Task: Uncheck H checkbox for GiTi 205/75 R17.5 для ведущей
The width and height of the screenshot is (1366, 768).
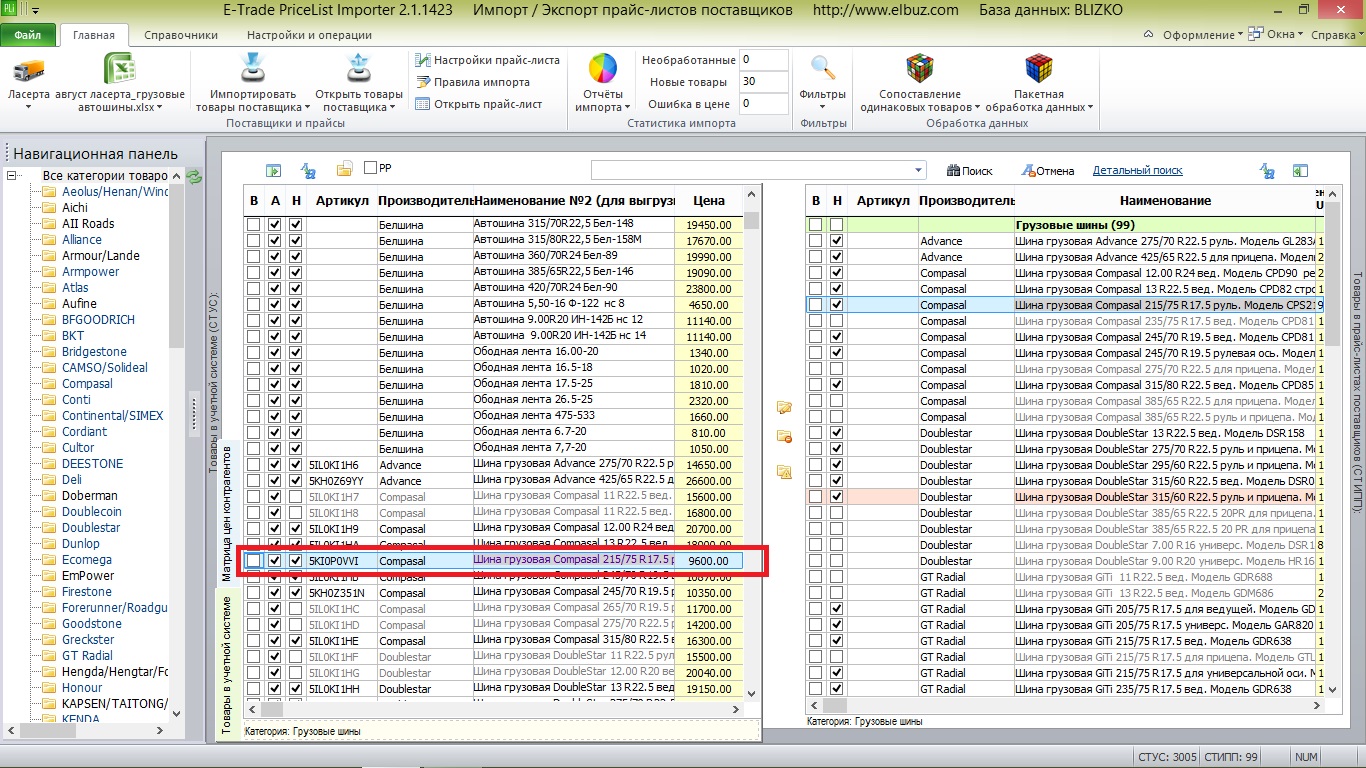Action: point(836,609)
